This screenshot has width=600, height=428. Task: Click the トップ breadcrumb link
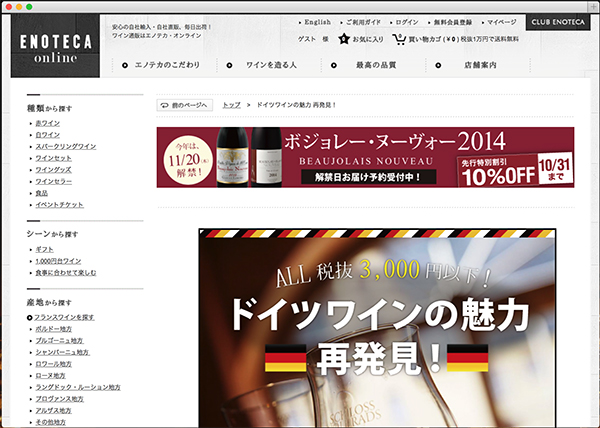coord(232,105)
